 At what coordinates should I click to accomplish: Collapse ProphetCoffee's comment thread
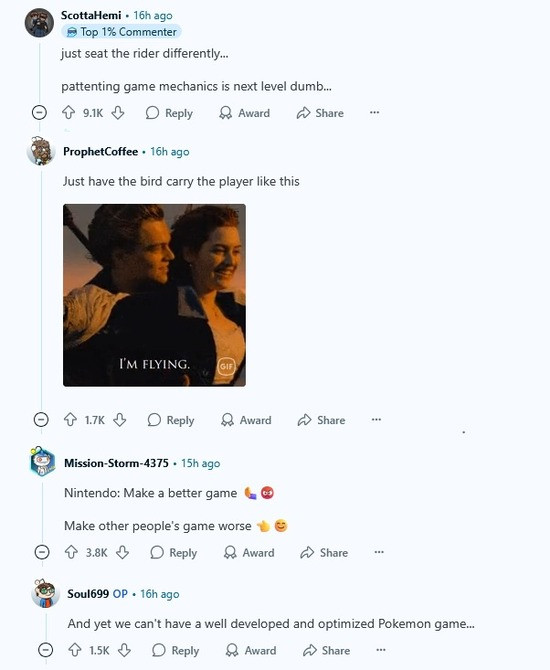tap(41, 420)
